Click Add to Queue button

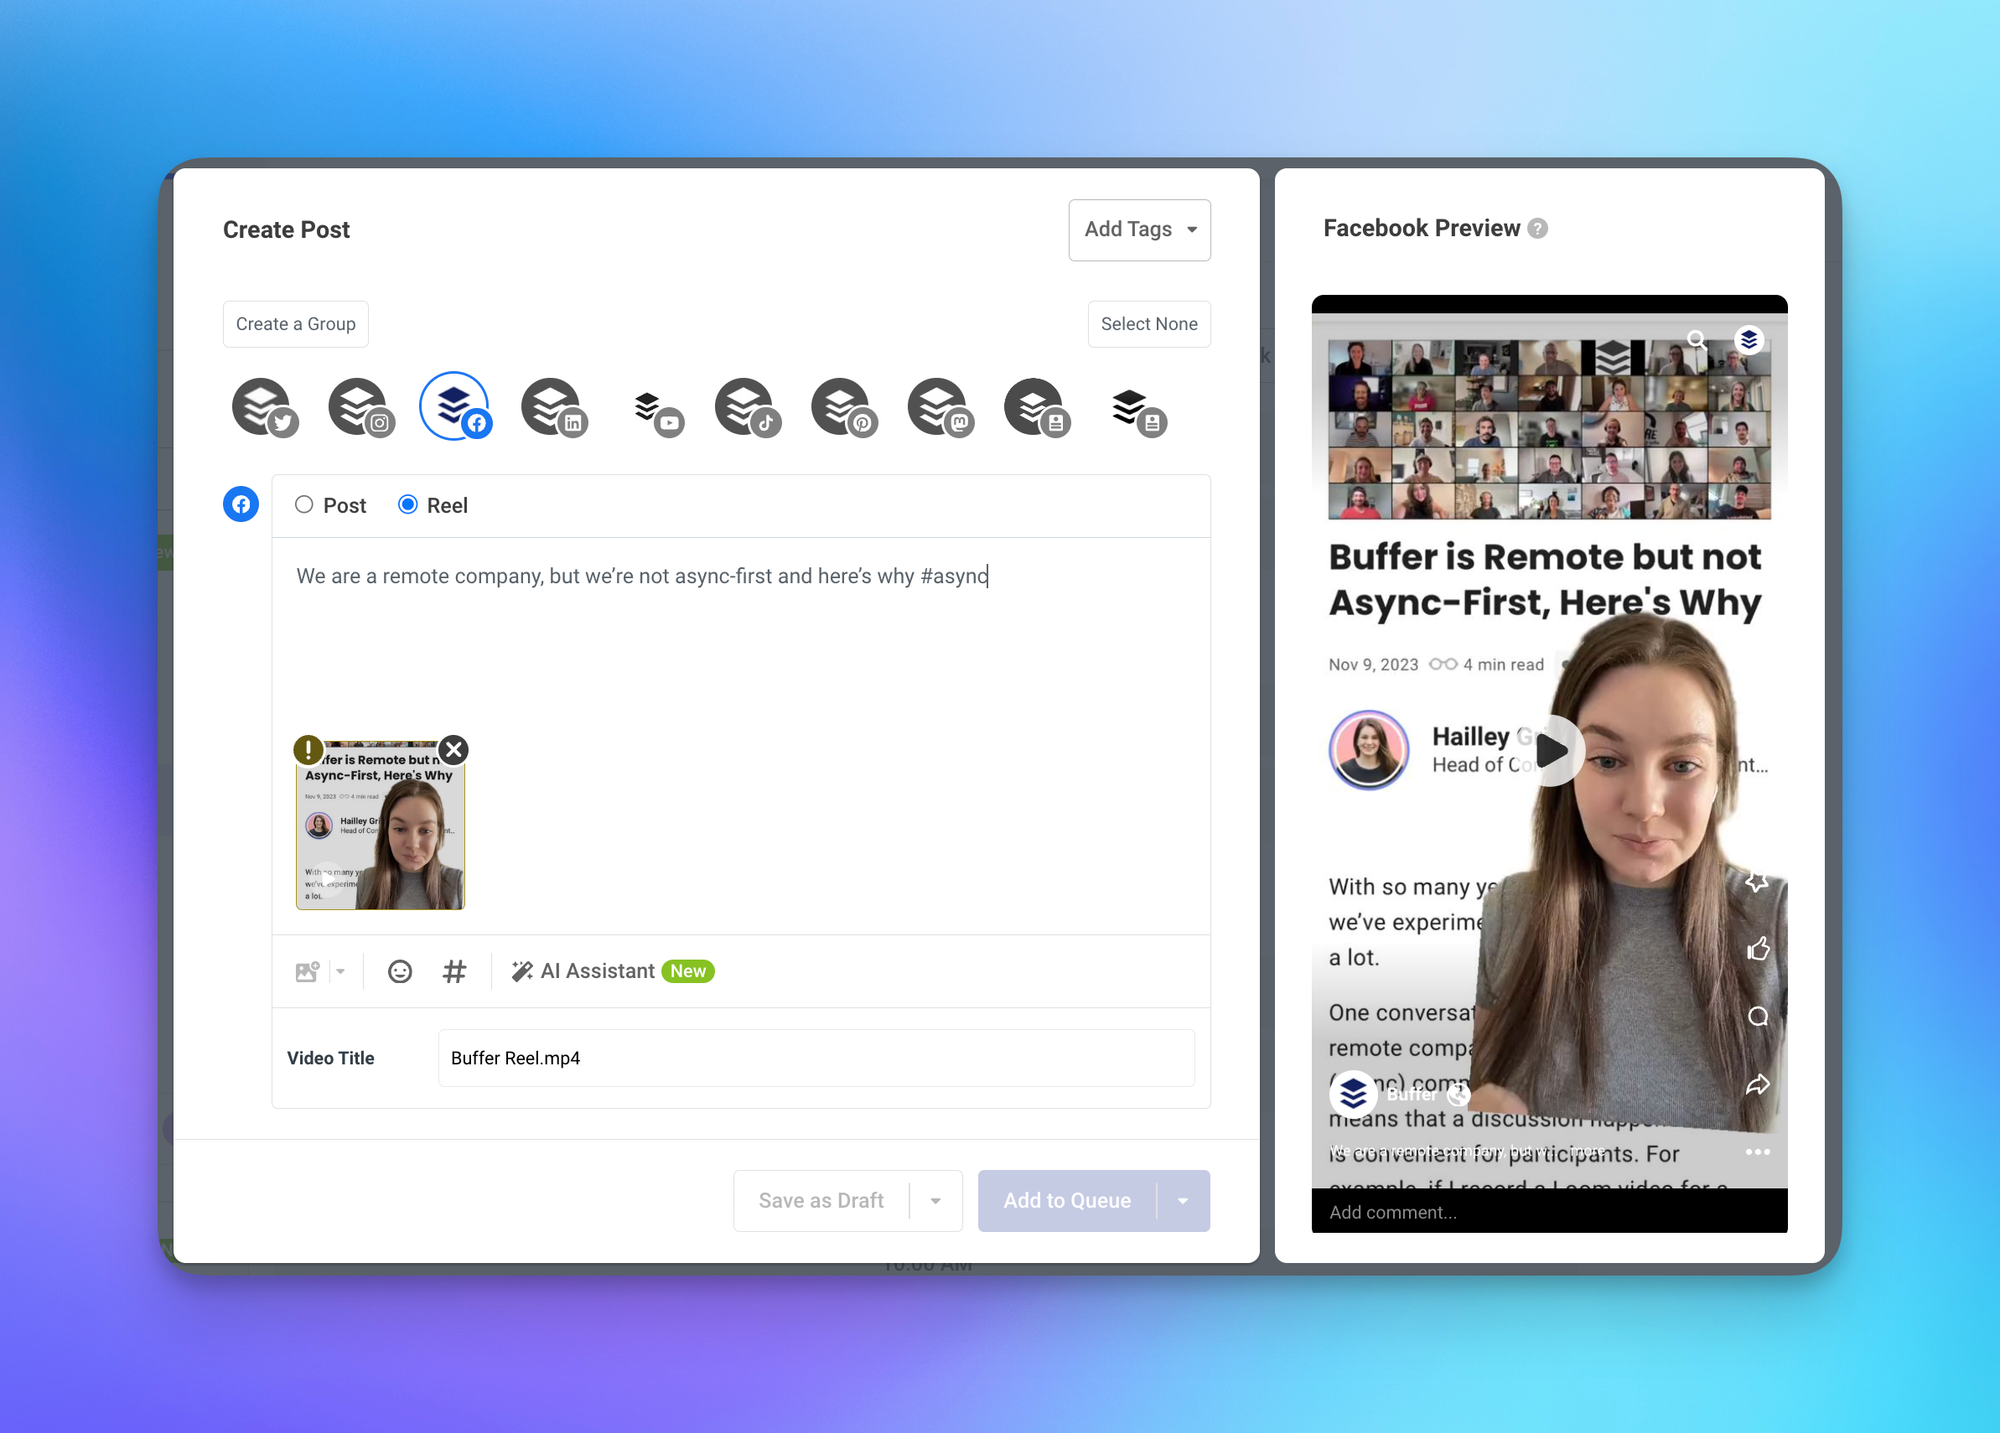[x=1067, y=1199]
